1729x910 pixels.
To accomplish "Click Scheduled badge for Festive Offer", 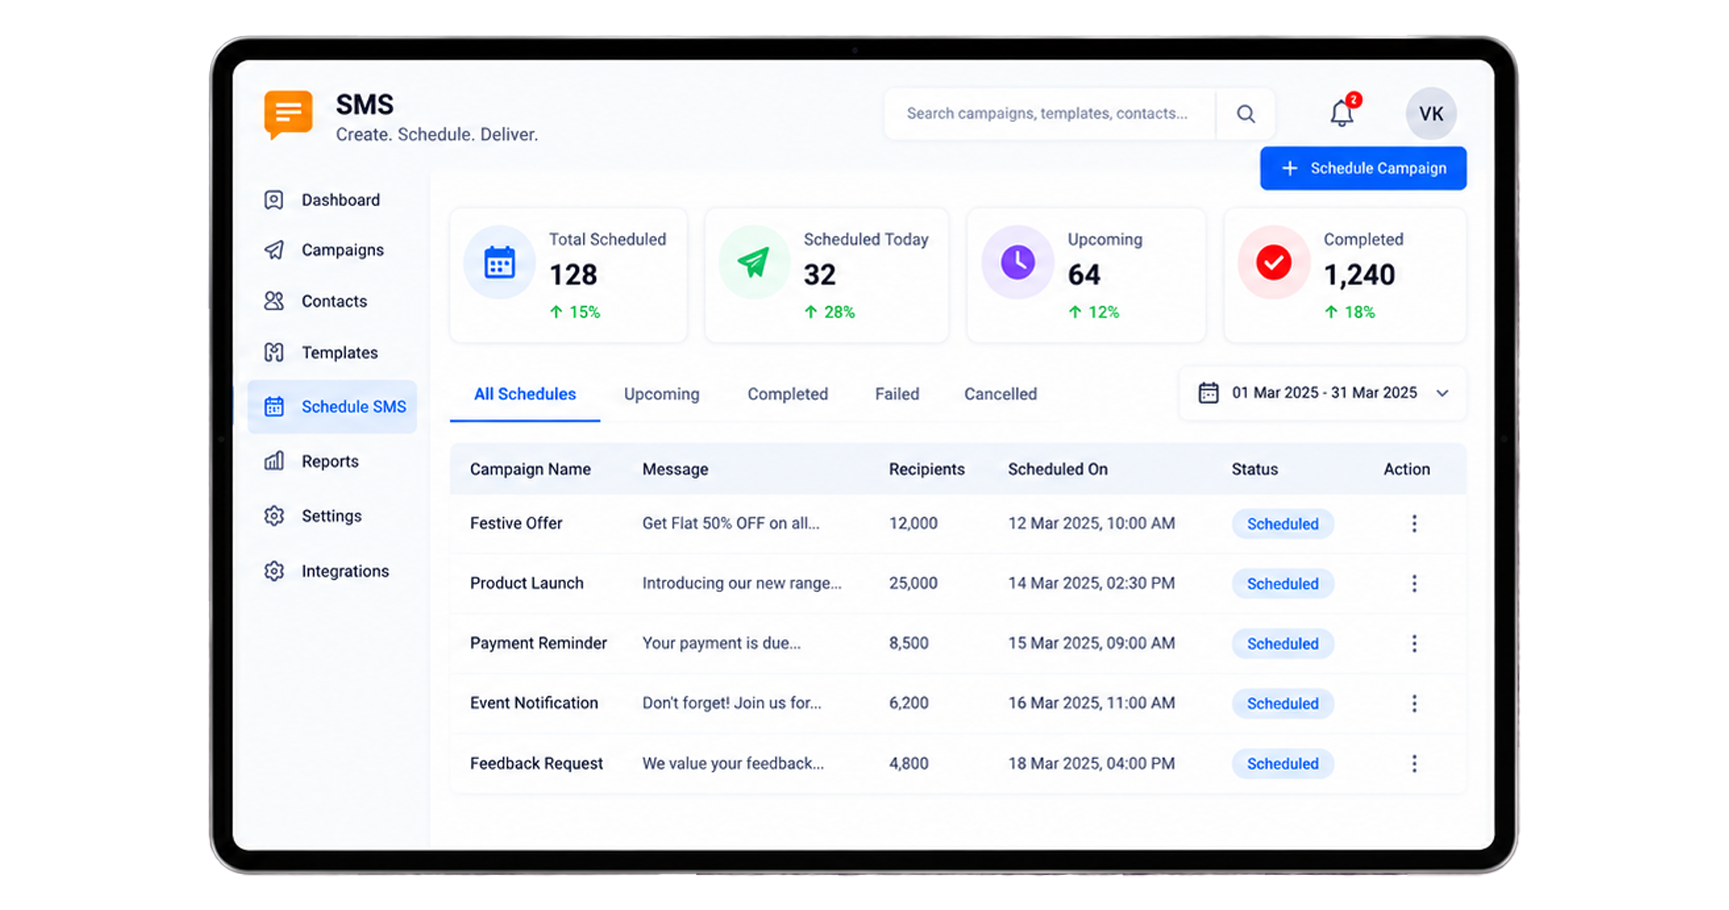I will coord(1283,524).
